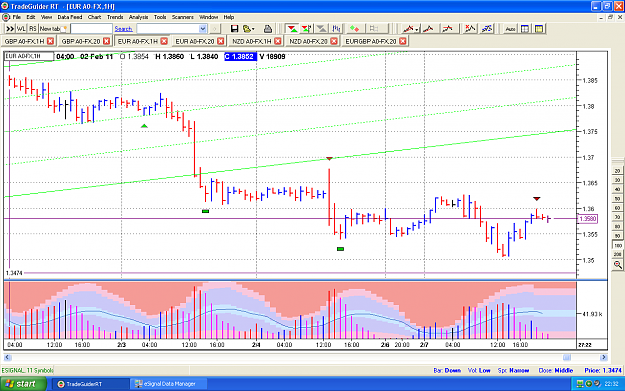Click the Windows start button
625x391 pixels.
click(x=23, y=384)
